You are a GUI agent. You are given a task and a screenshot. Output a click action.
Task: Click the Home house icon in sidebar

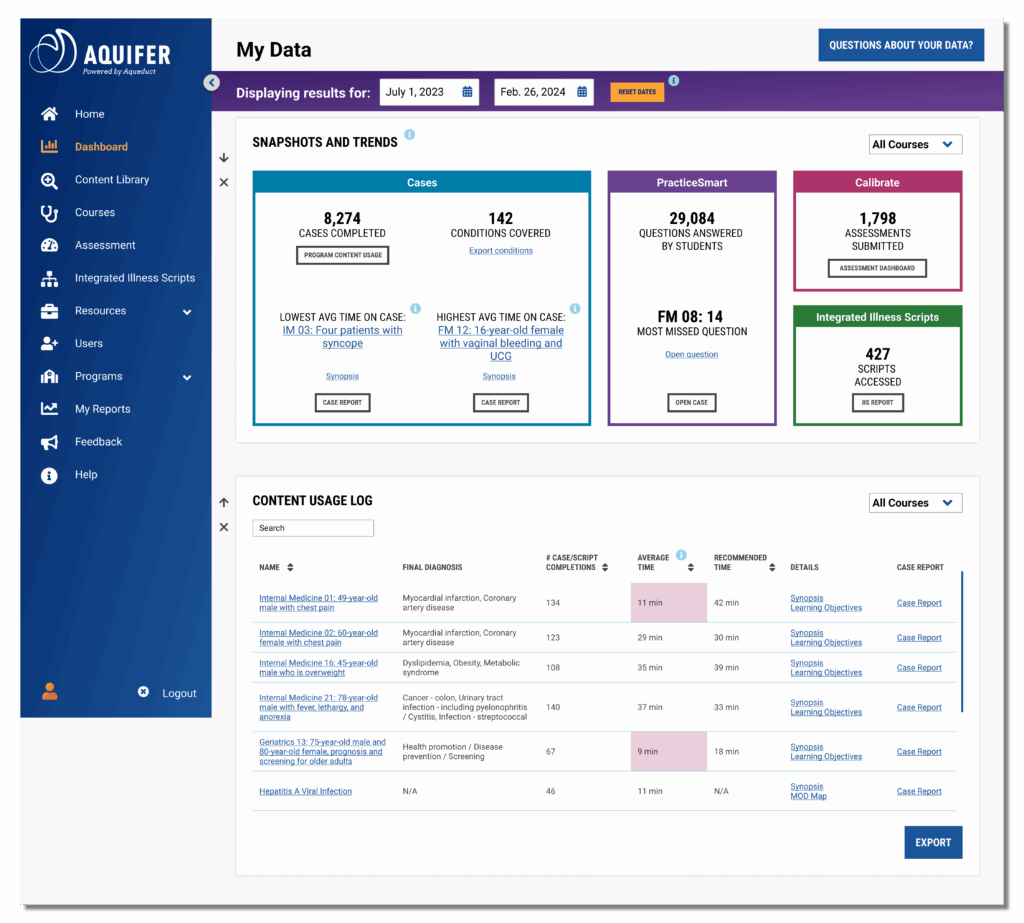click(x=49, y=114)
